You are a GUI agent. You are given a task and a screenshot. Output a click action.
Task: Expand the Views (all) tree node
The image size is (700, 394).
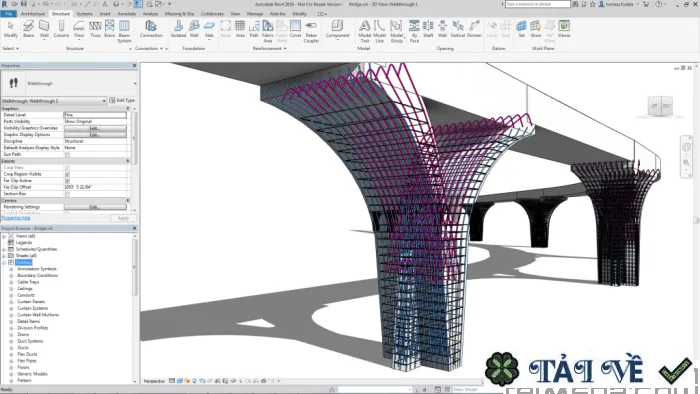tap(4, 236)
